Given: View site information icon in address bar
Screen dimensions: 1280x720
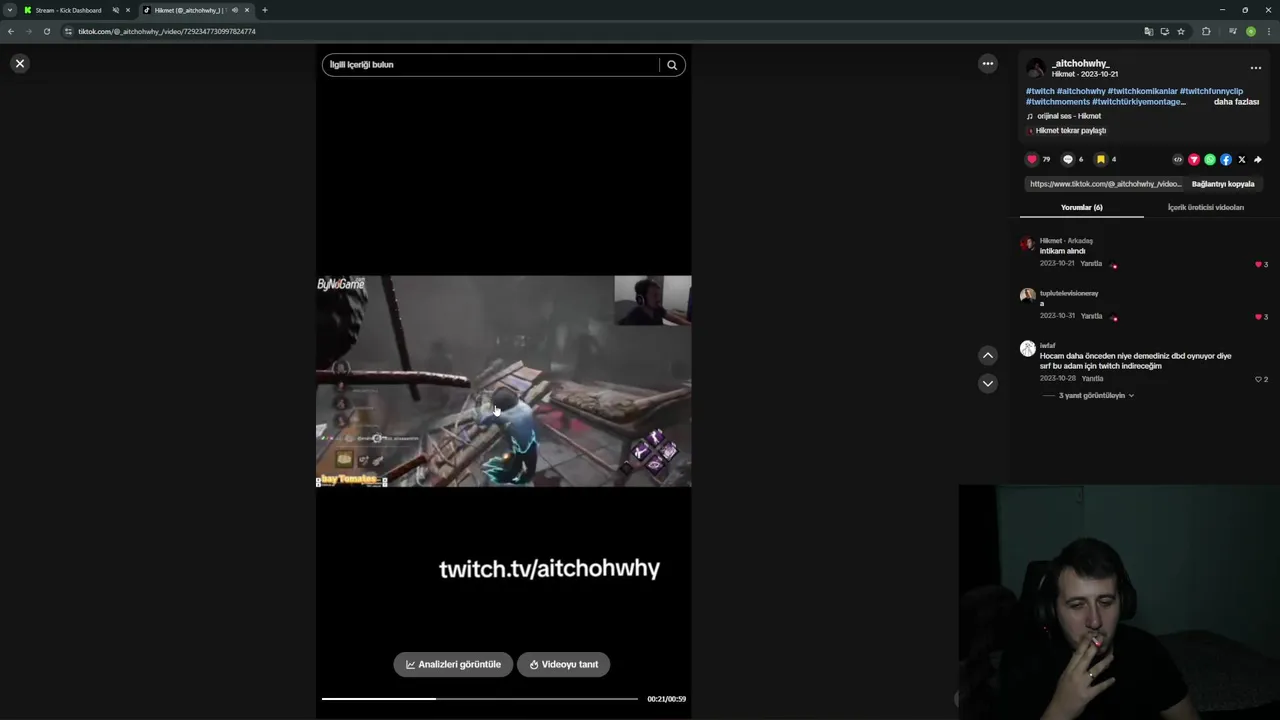Looking at the screenshot, I should click(x=68, y=31).
